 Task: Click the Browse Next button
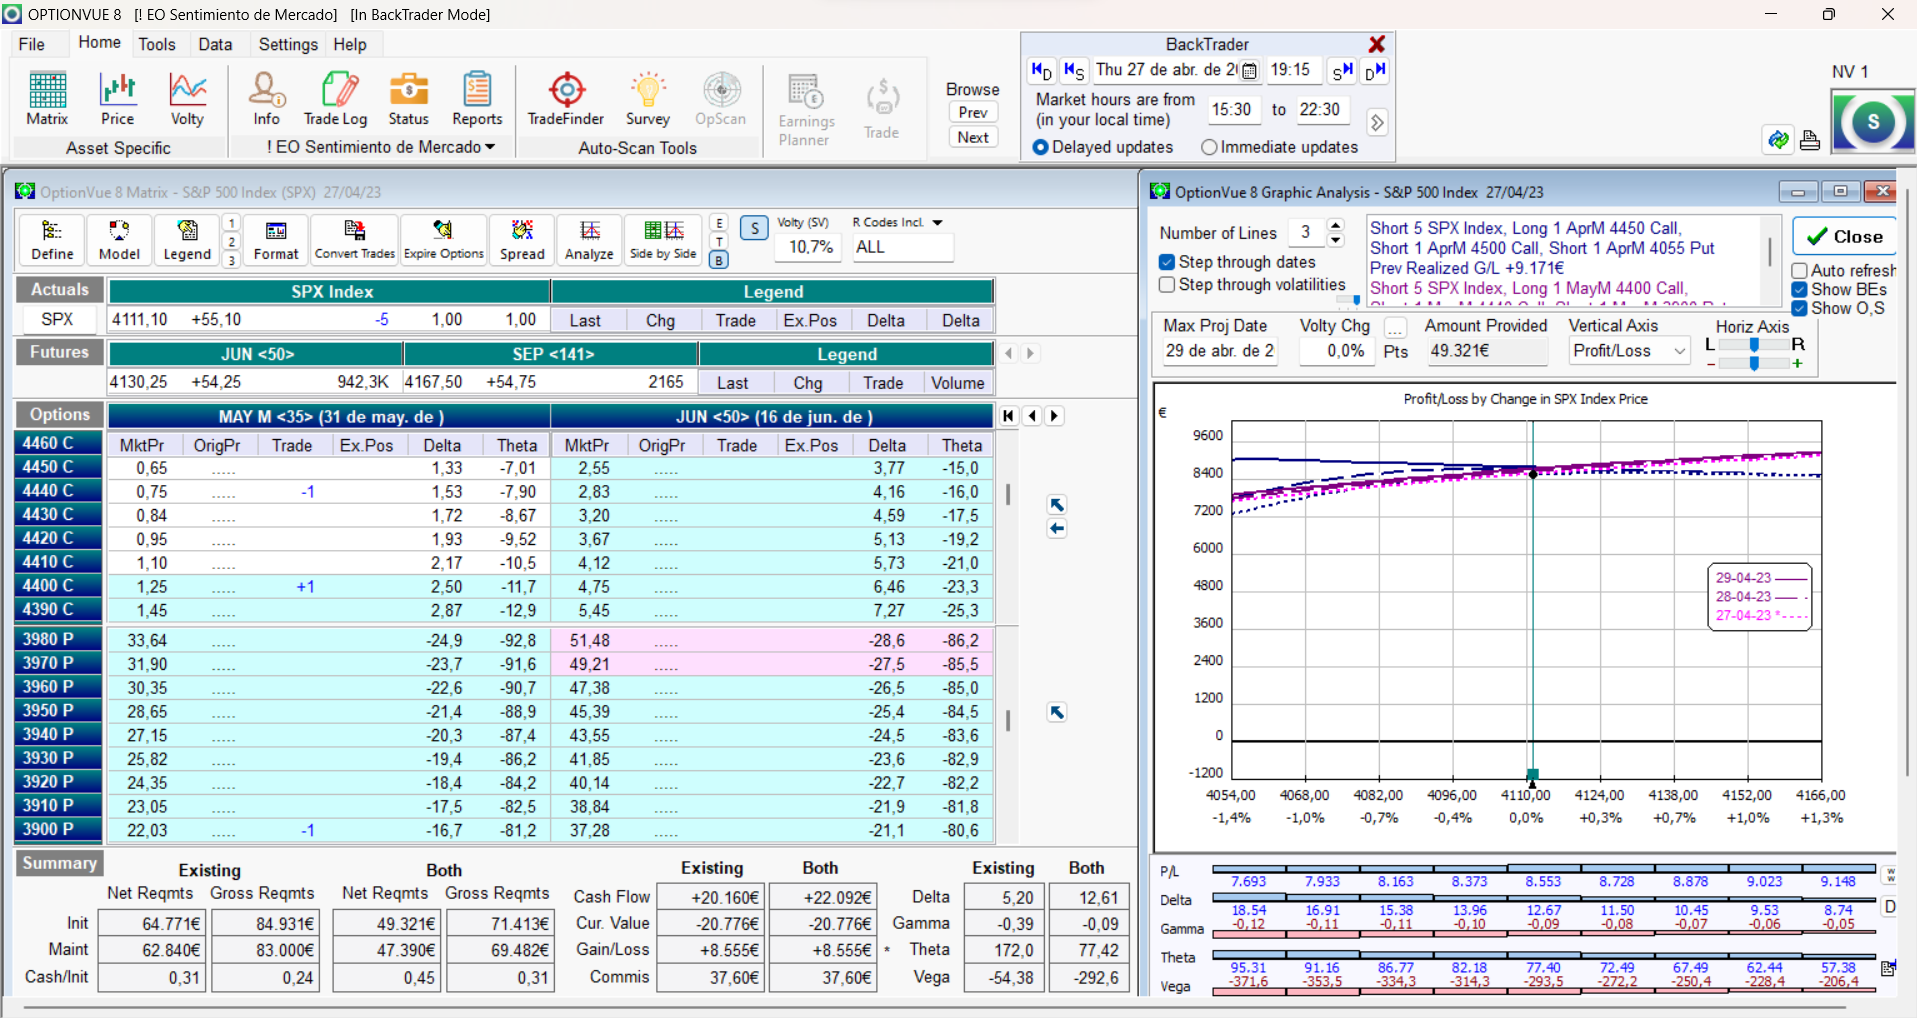tap(973, 137)
